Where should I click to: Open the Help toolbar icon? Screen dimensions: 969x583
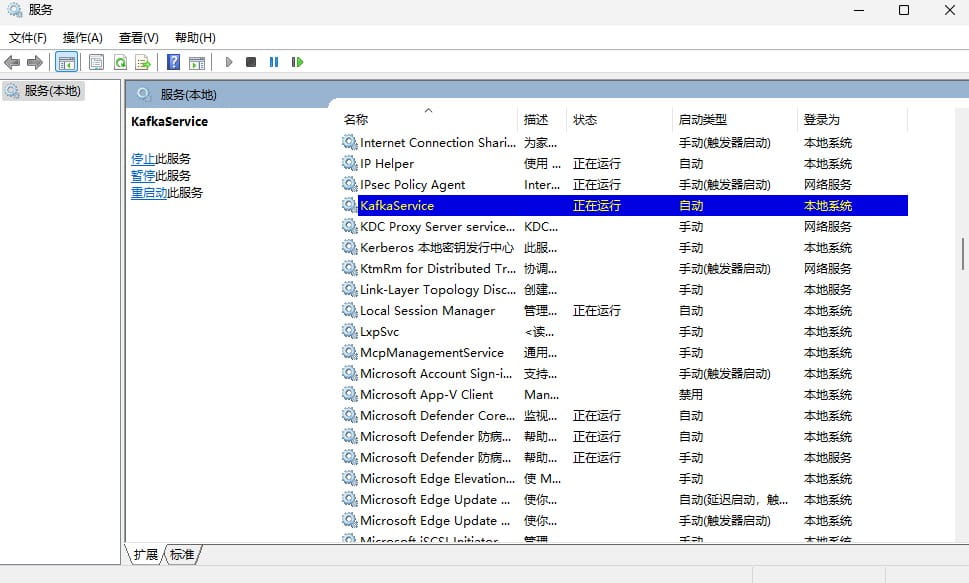click(x=174, y=62)
